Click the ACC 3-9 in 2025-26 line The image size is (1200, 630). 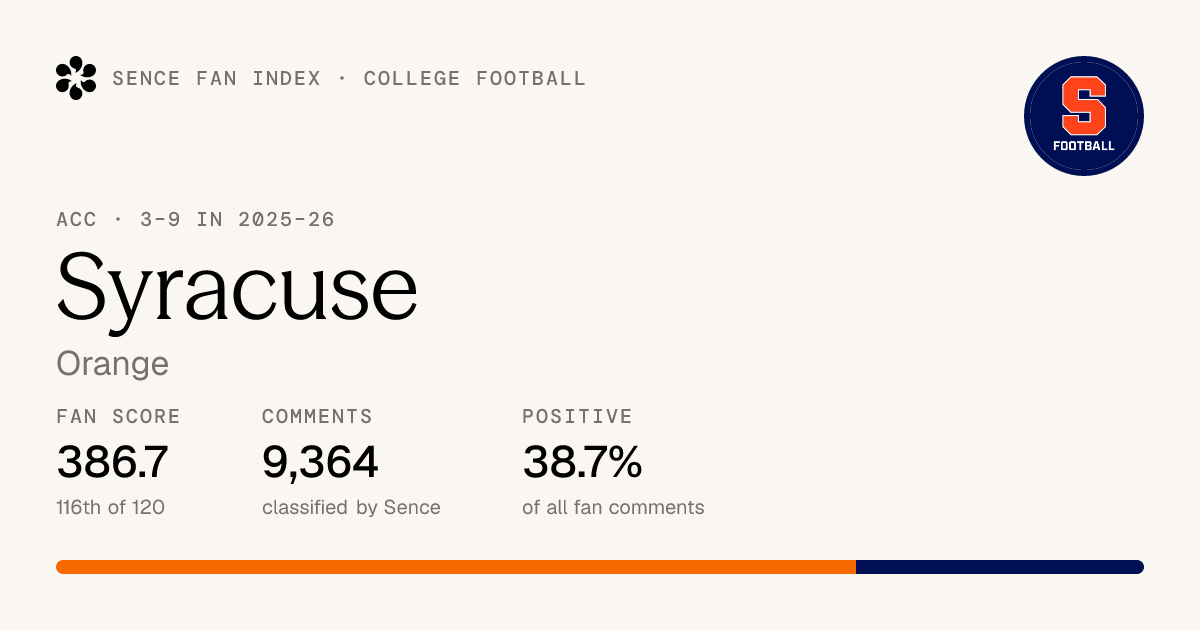click(x=196, y=219)
